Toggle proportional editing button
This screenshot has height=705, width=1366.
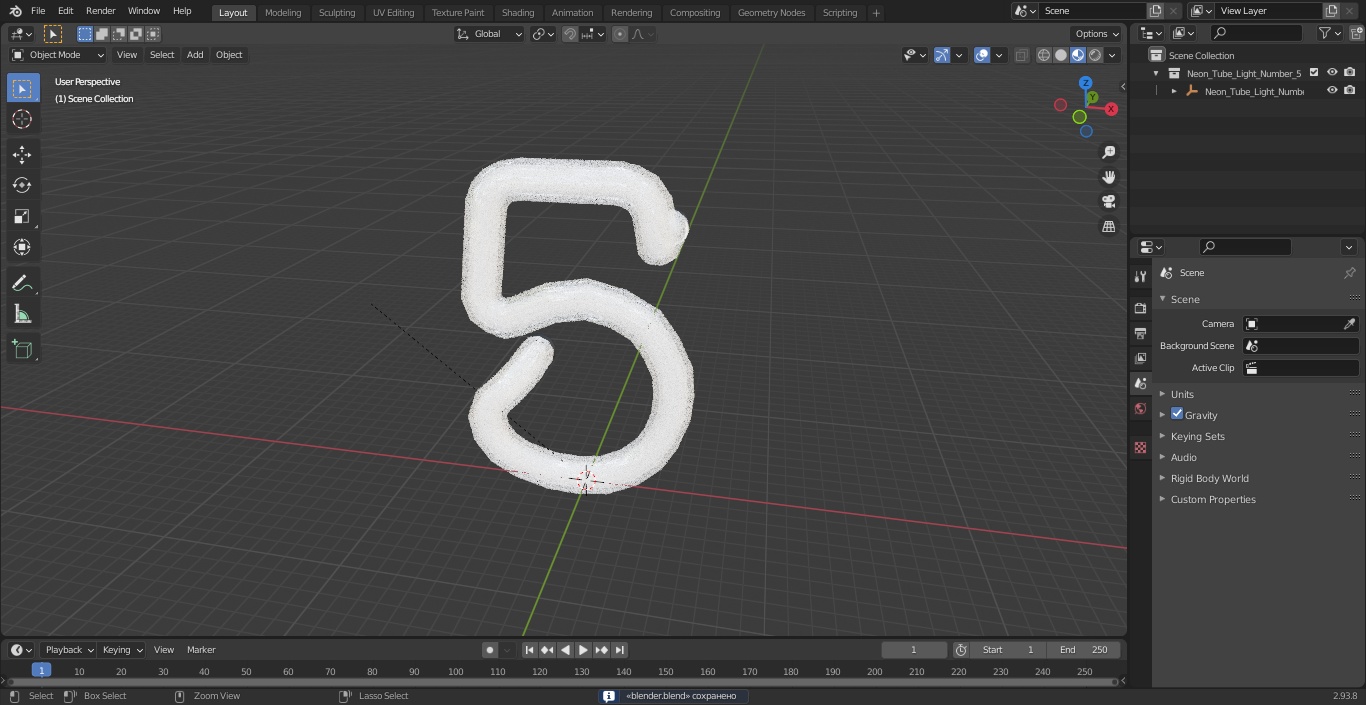pos(620,34)
